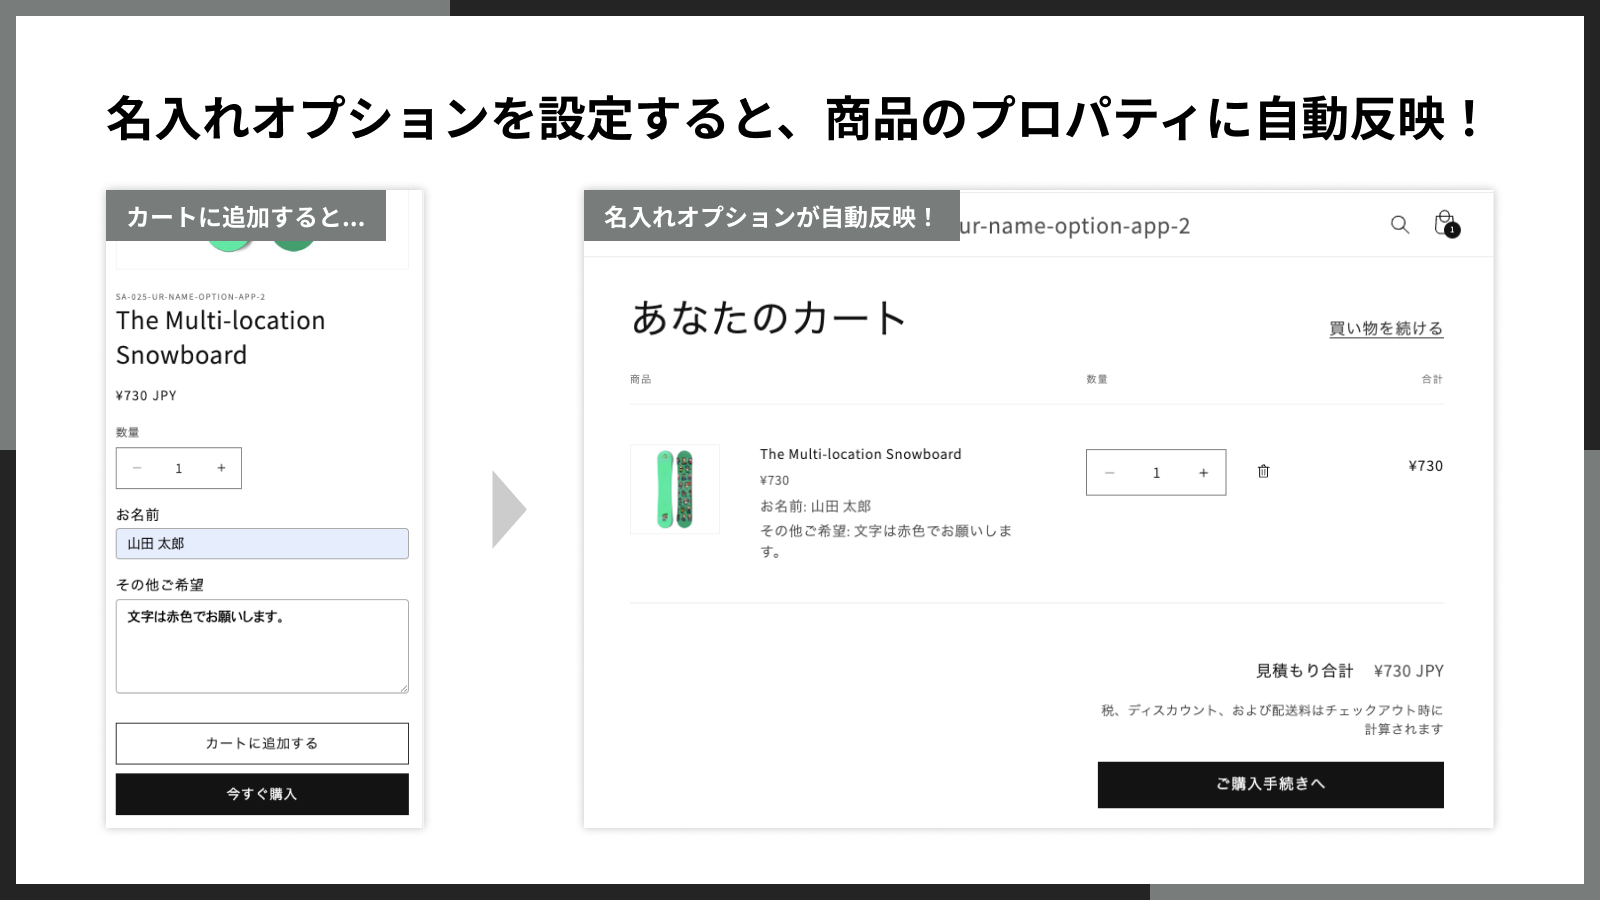
Task: Click the product page quantity number field
Action: pos(179,468)
